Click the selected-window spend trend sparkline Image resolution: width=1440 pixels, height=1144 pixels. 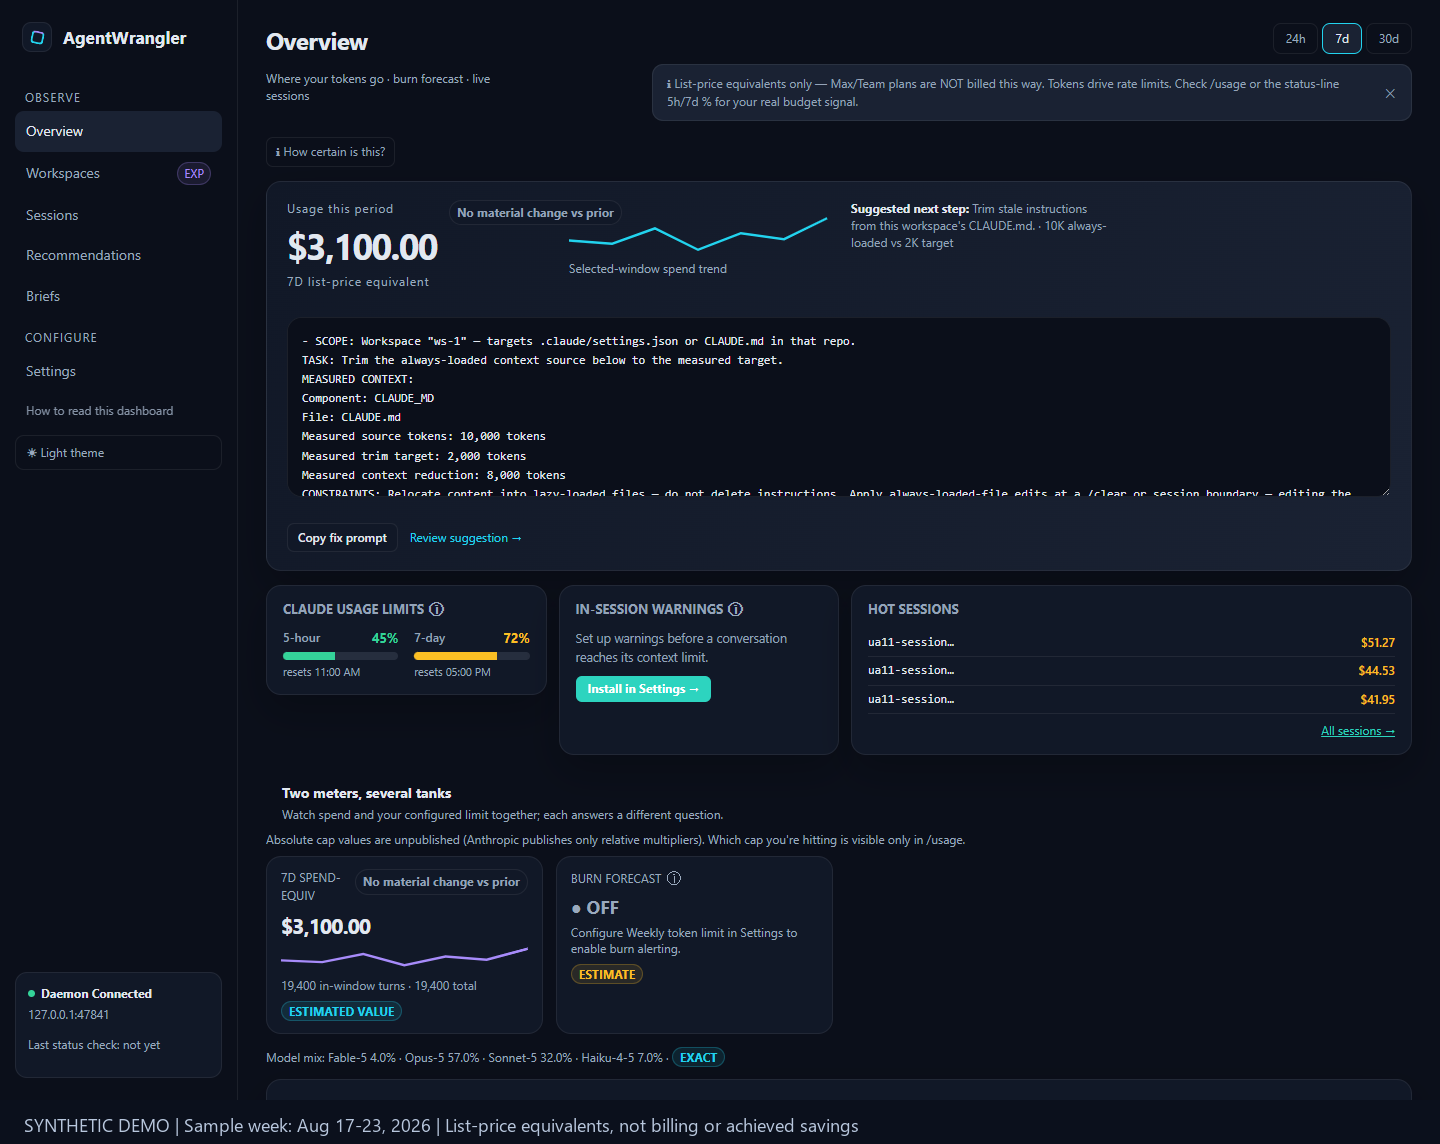(x=698, y=233)
